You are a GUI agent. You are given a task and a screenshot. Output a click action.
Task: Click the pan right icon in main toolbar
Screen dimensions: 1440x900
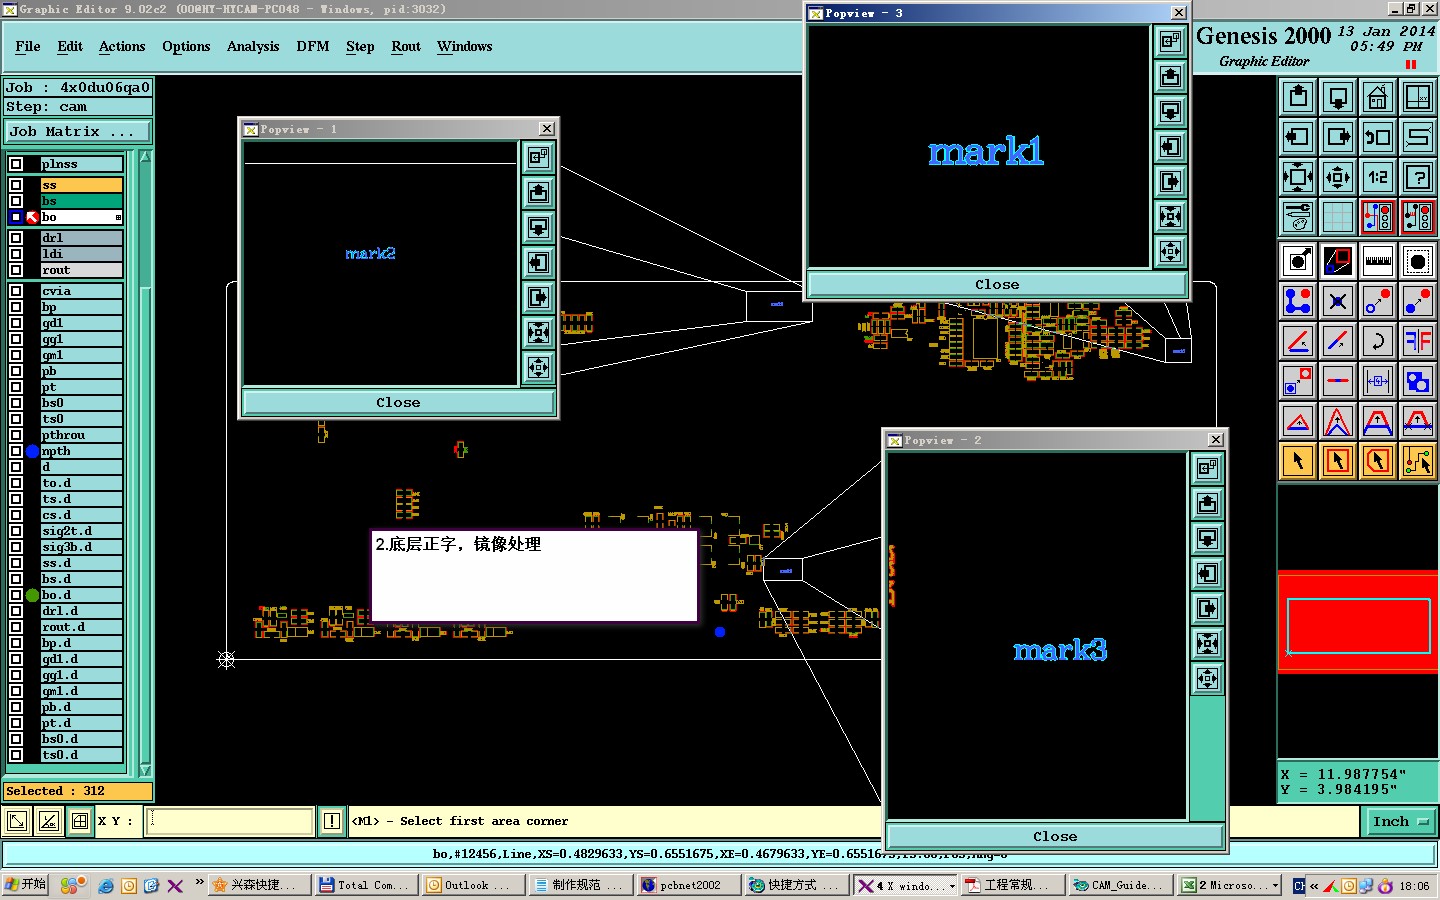point(1338,137)
